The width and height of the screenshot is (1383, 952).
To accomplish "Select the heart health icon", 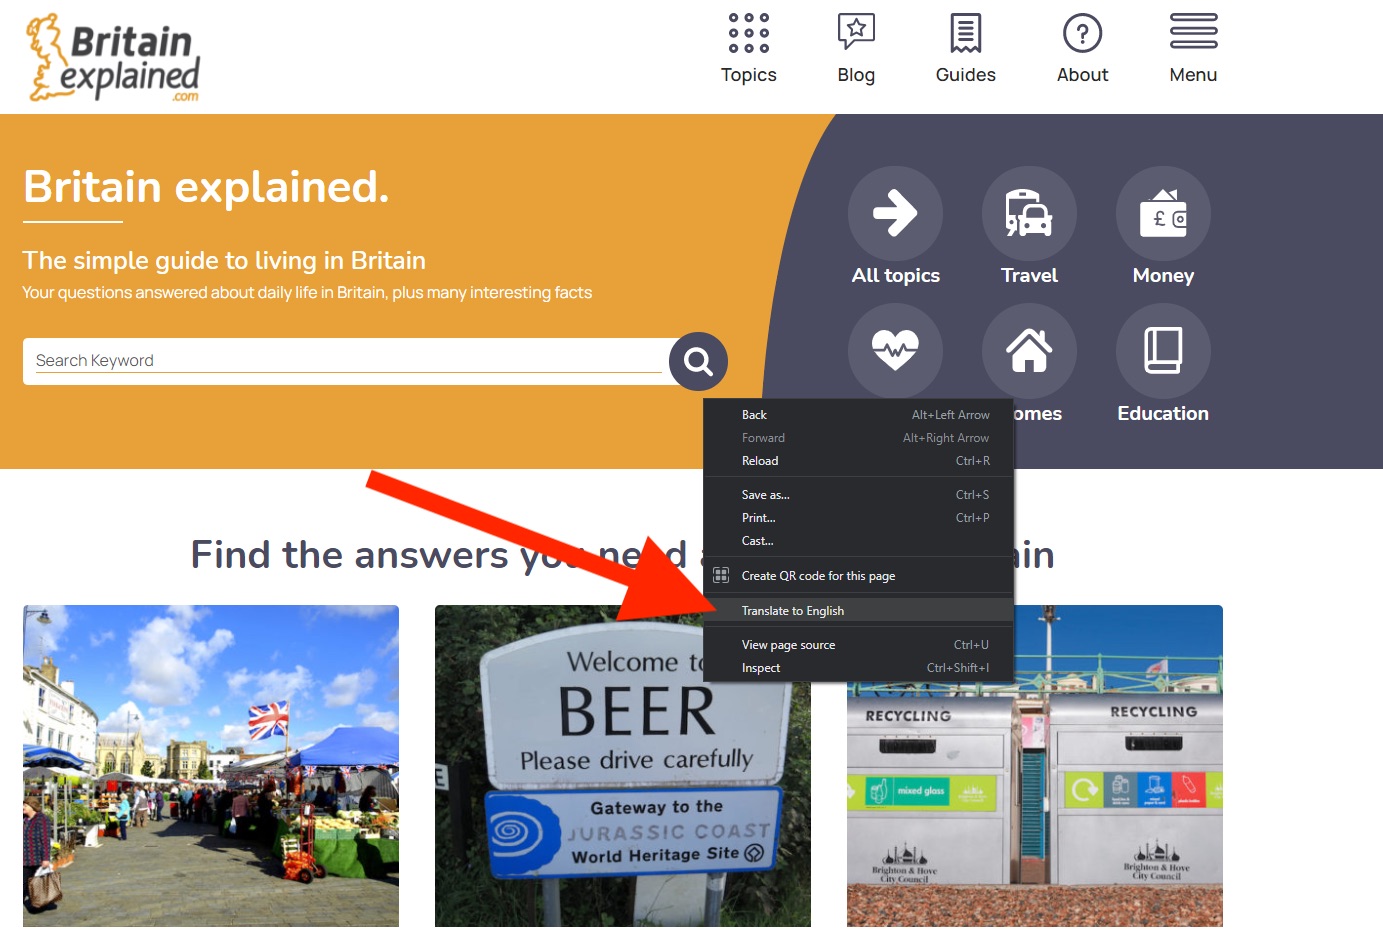I will pos(895,351).
